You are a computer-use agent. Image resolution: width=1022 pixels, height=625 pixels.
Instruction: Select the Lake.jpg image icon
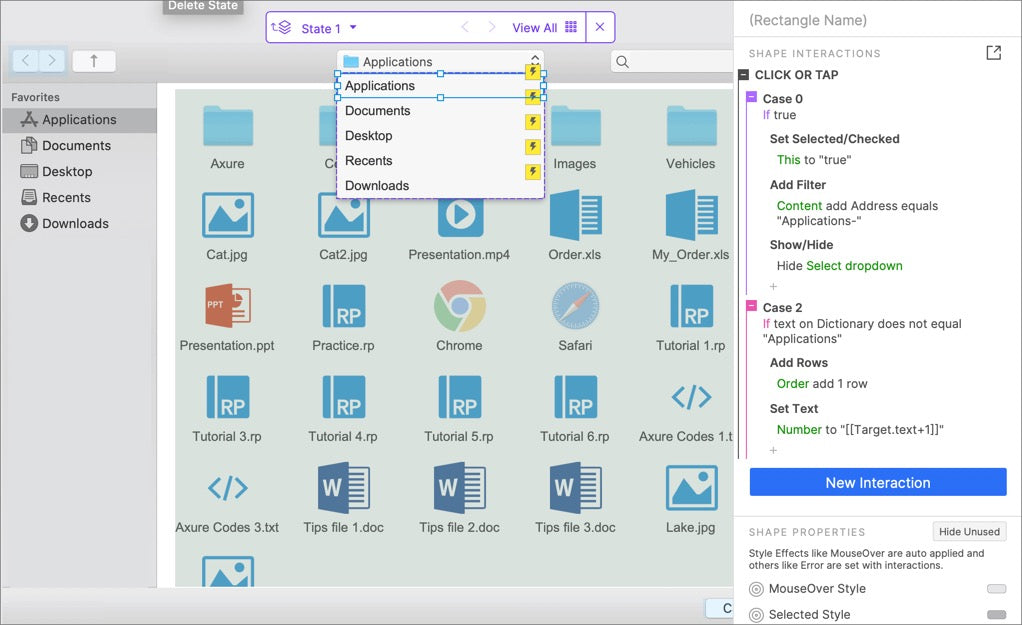(x=692, y=487)
